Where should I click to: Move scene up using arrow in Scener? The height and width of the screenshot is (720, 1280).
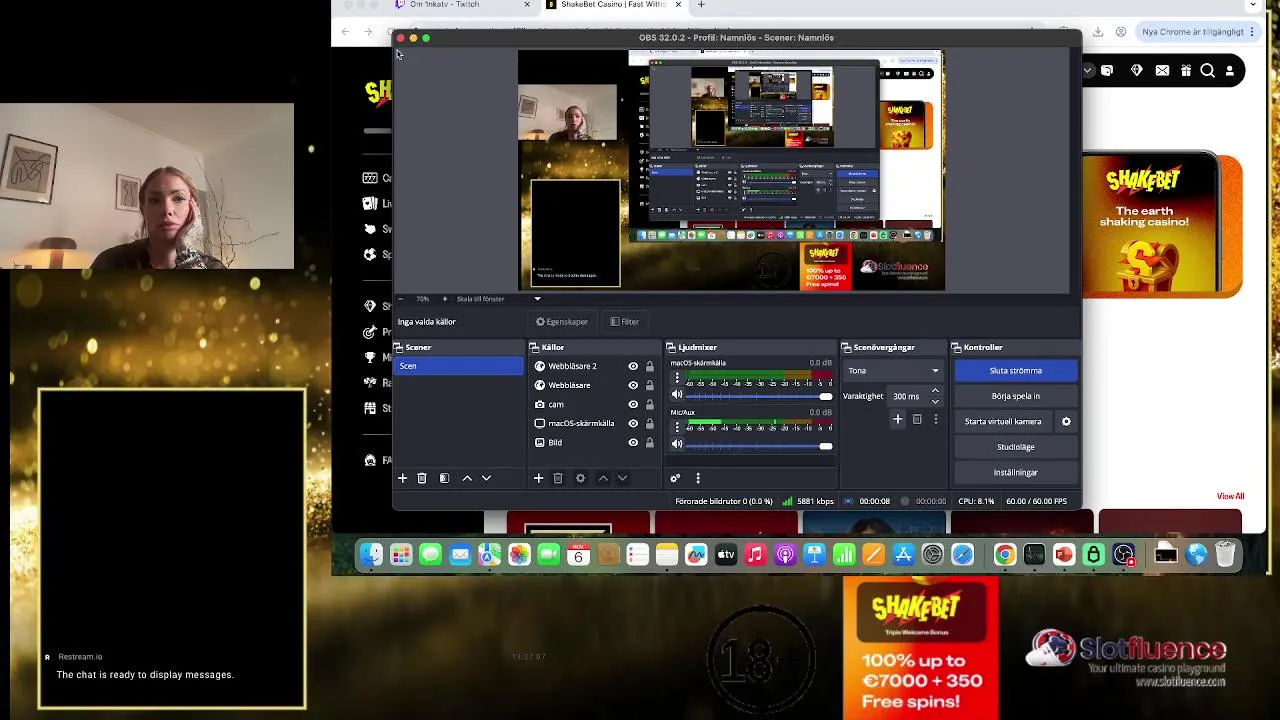click(467, 478)
